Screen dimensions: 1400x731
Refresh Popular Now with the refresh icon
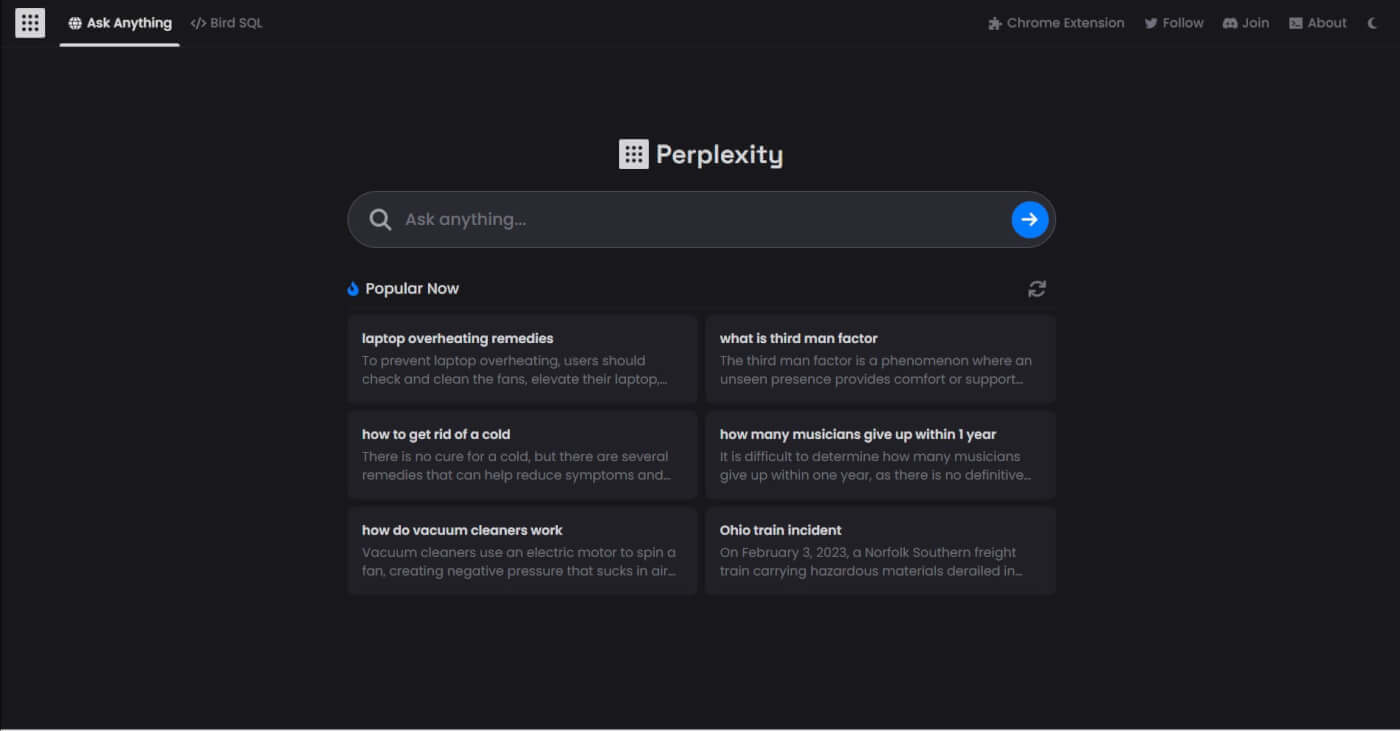1037,288
